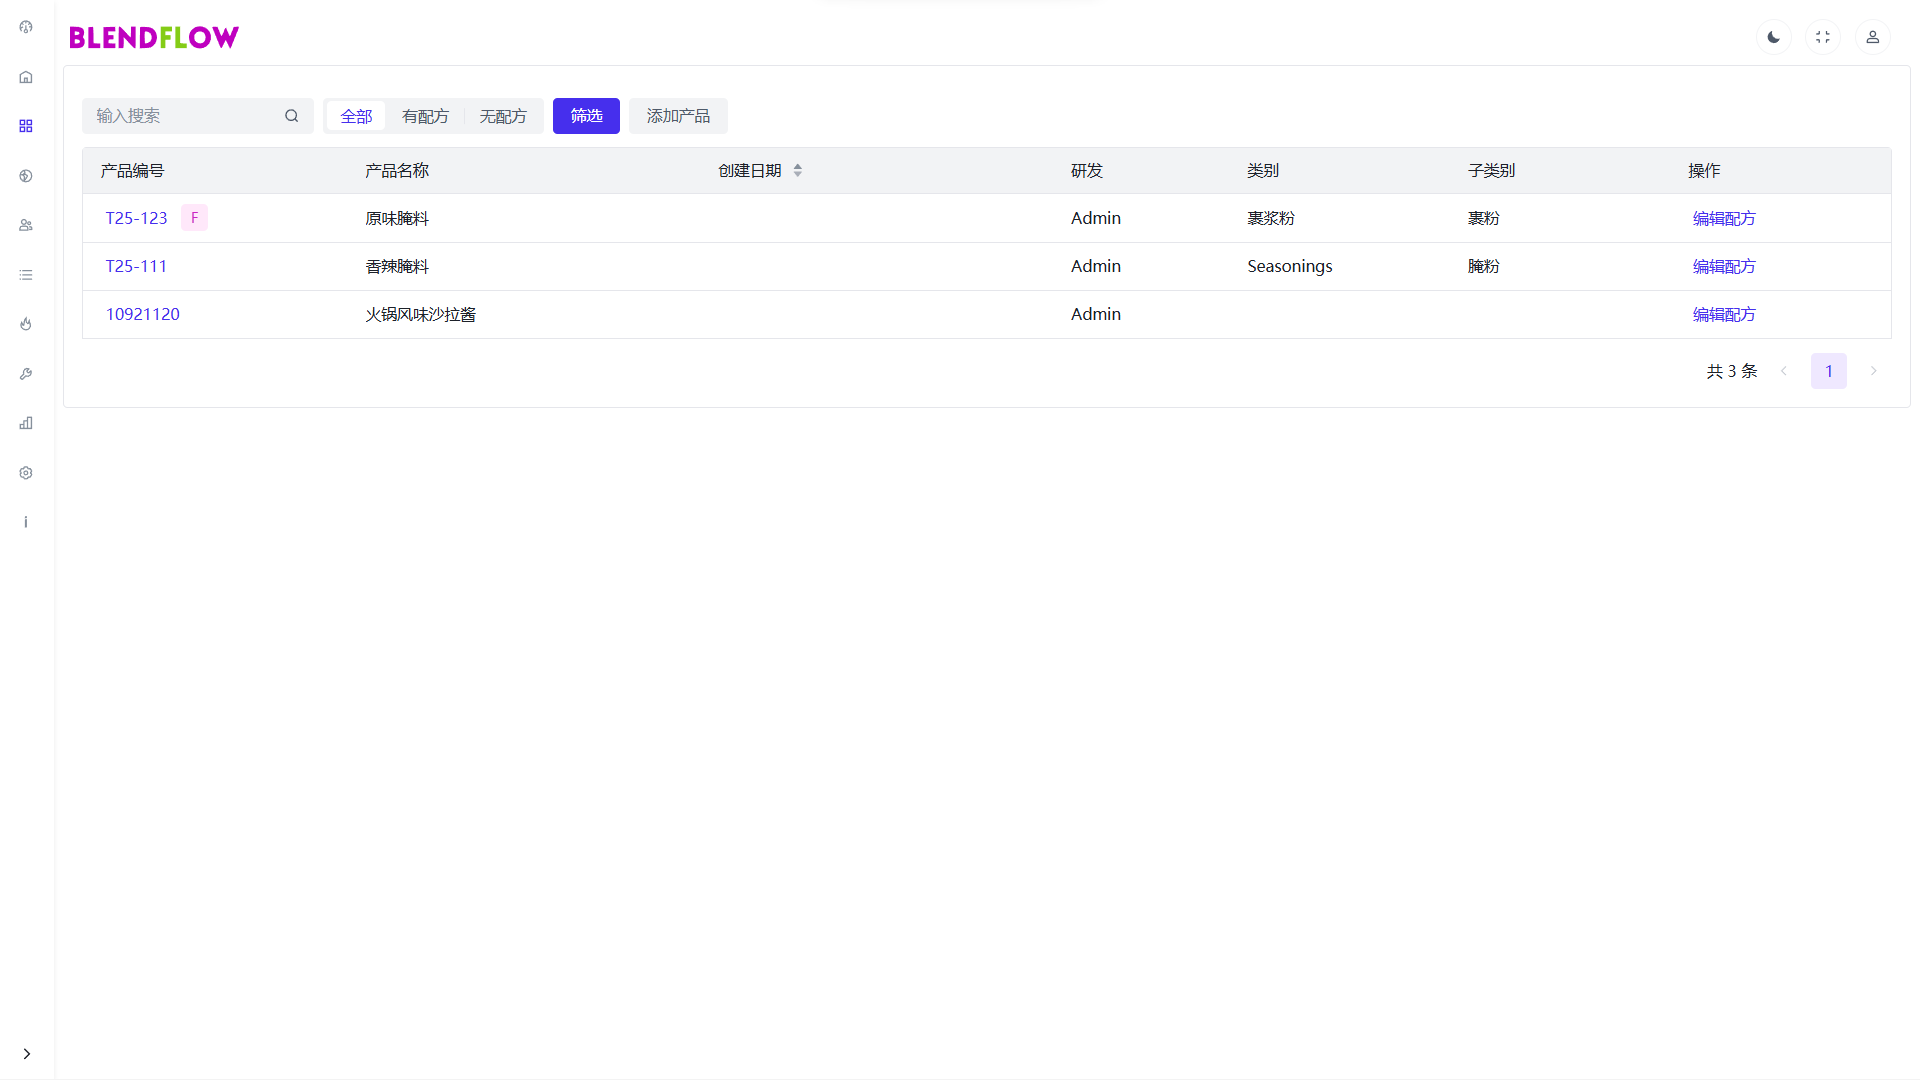Expand the sidebar with bottom chevron
1920x1080 pixels.
click(x=27, y=1053)
